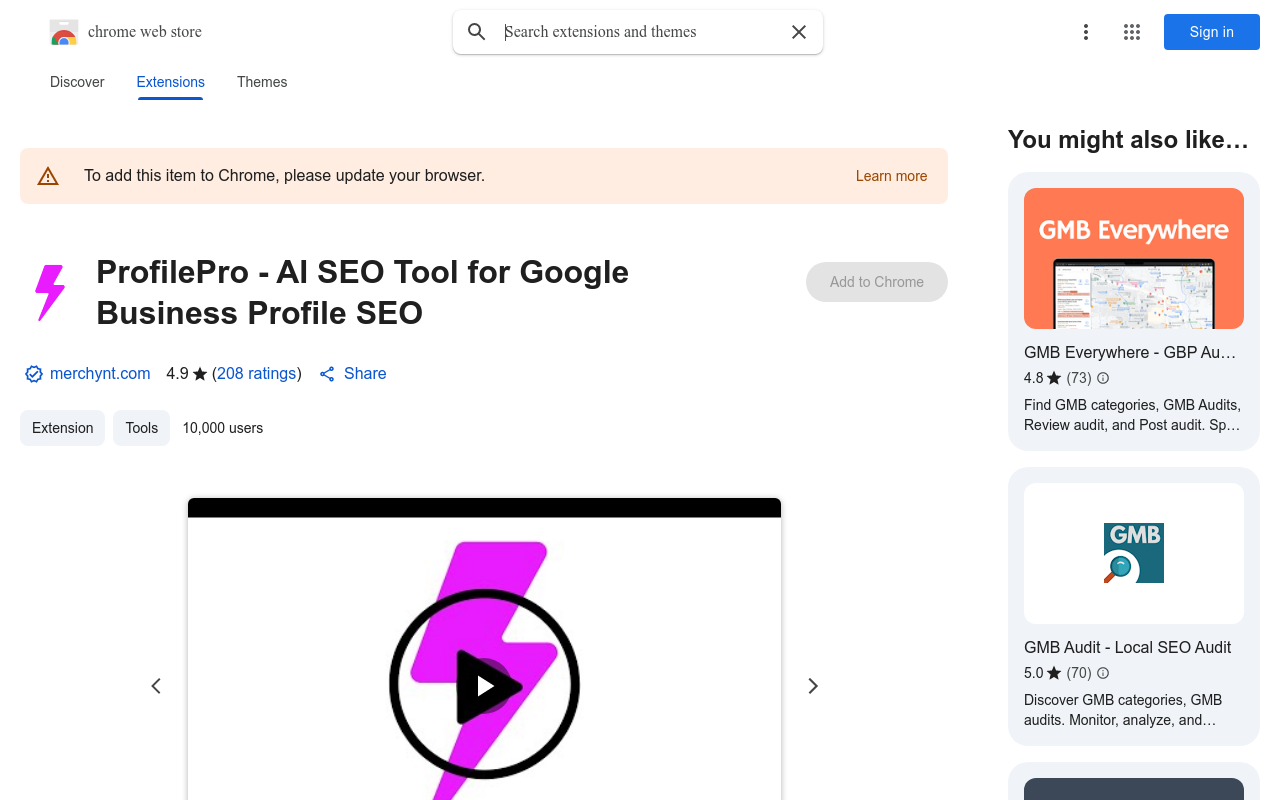Open the Google apps grid
This screenshot has width=1280, height=800.
pos(1131,31)
